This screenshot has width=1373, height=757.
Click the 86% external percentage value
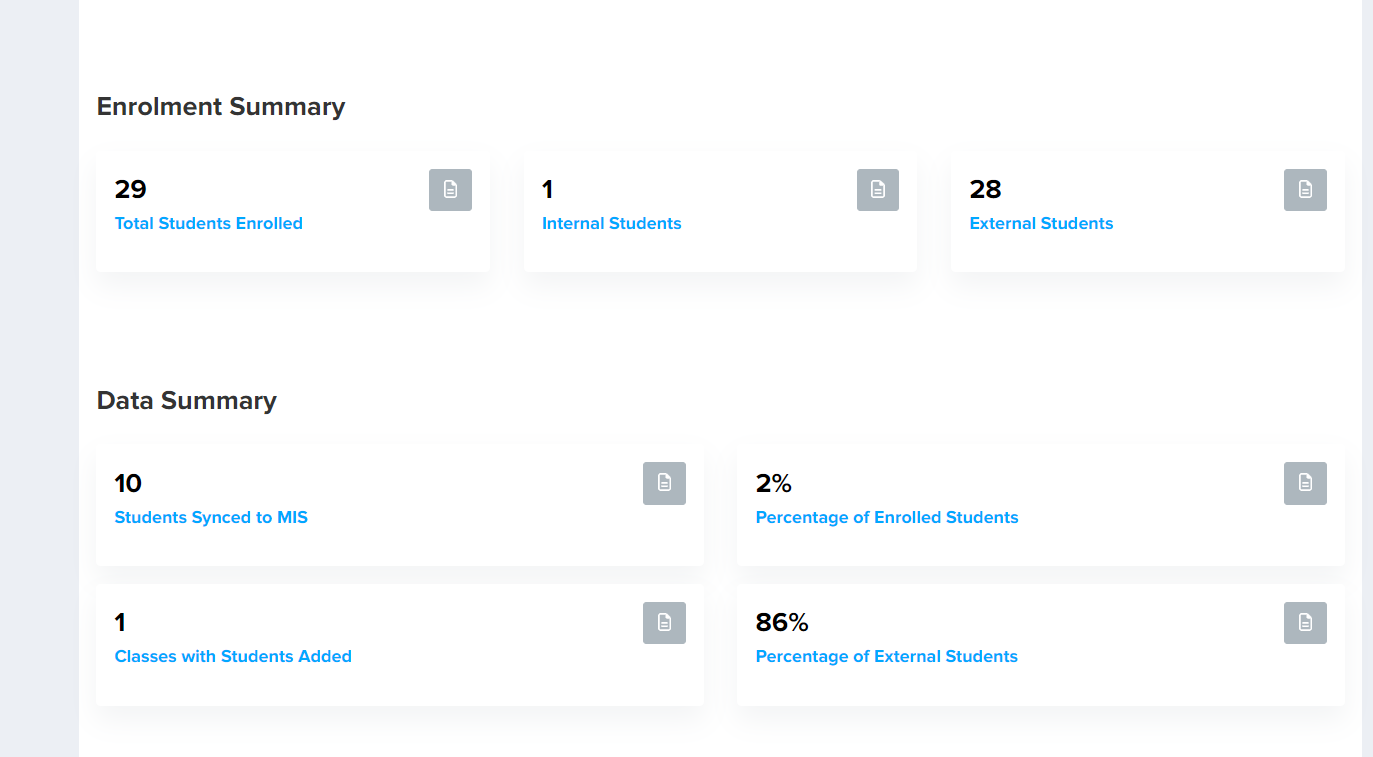tap(782, 623)
